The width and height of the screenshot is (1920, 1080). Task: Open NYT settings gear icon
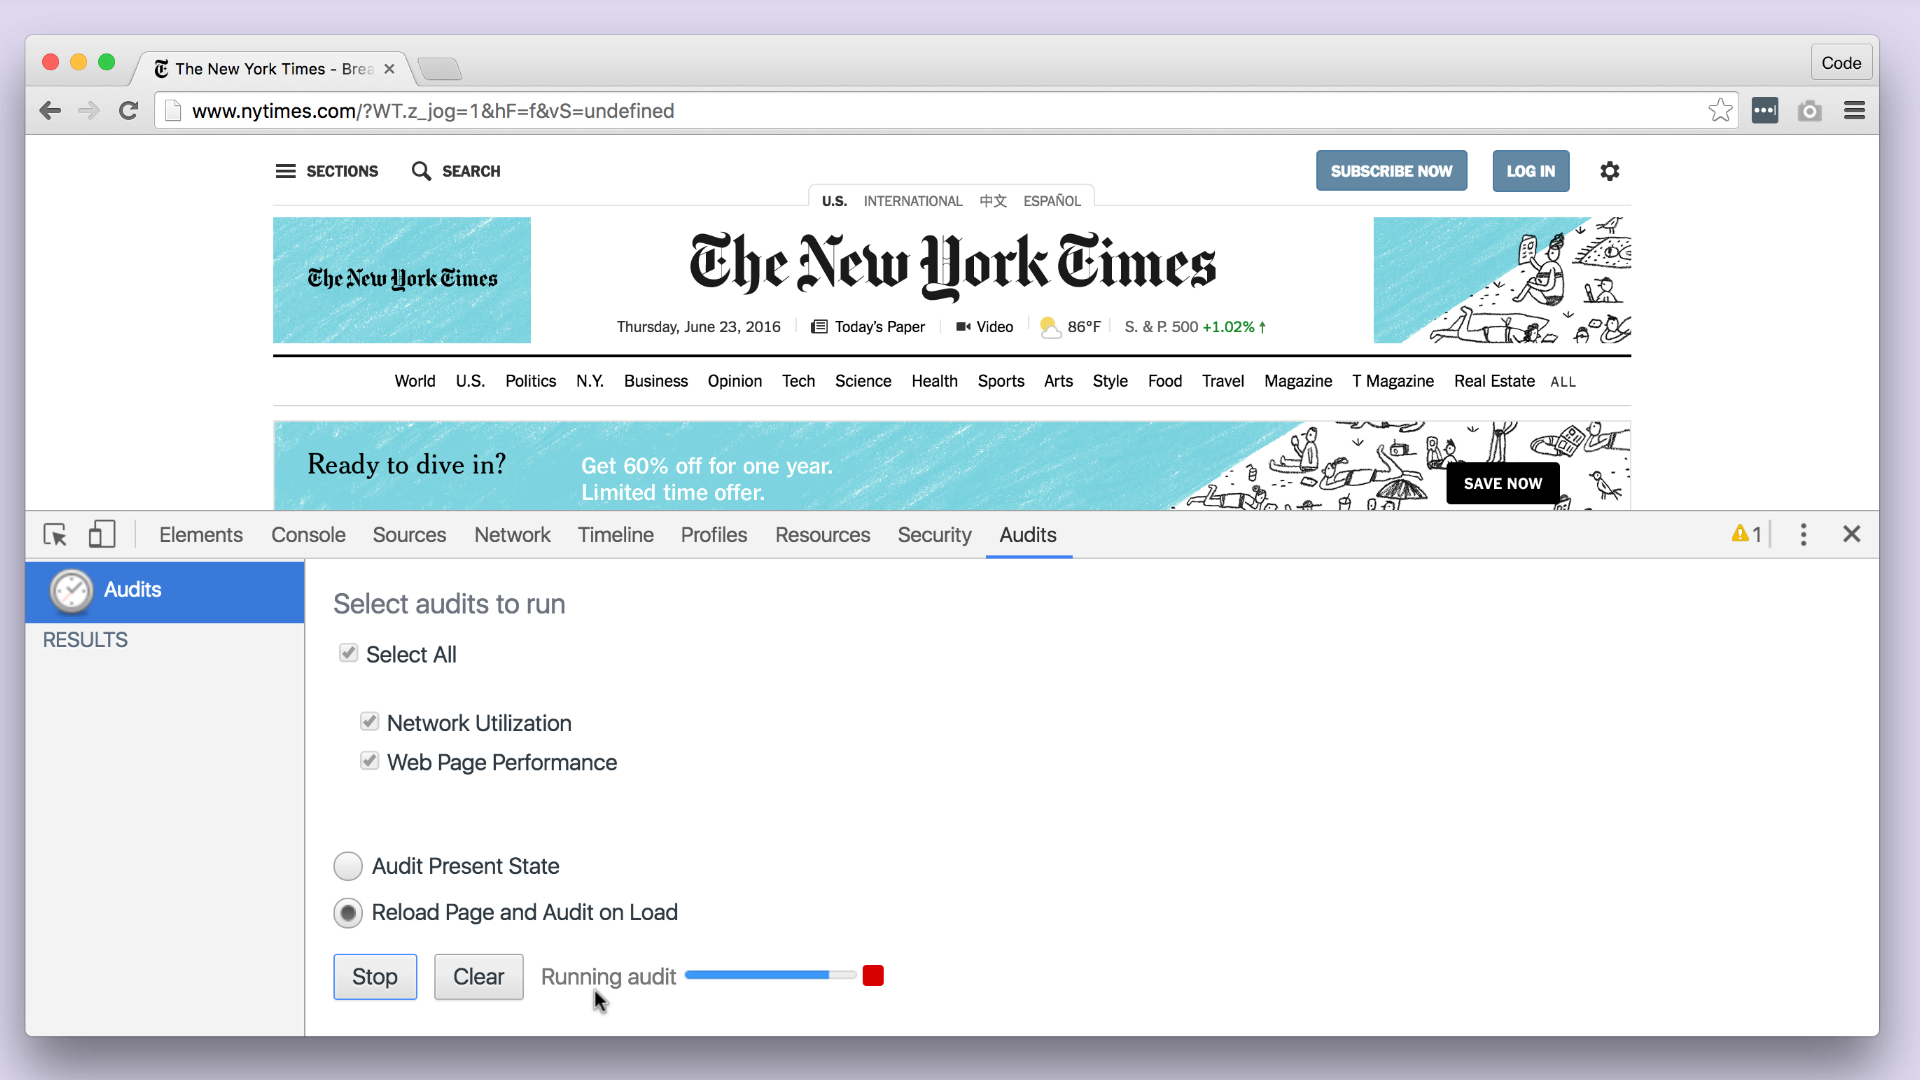click(x=1609, y=171)
